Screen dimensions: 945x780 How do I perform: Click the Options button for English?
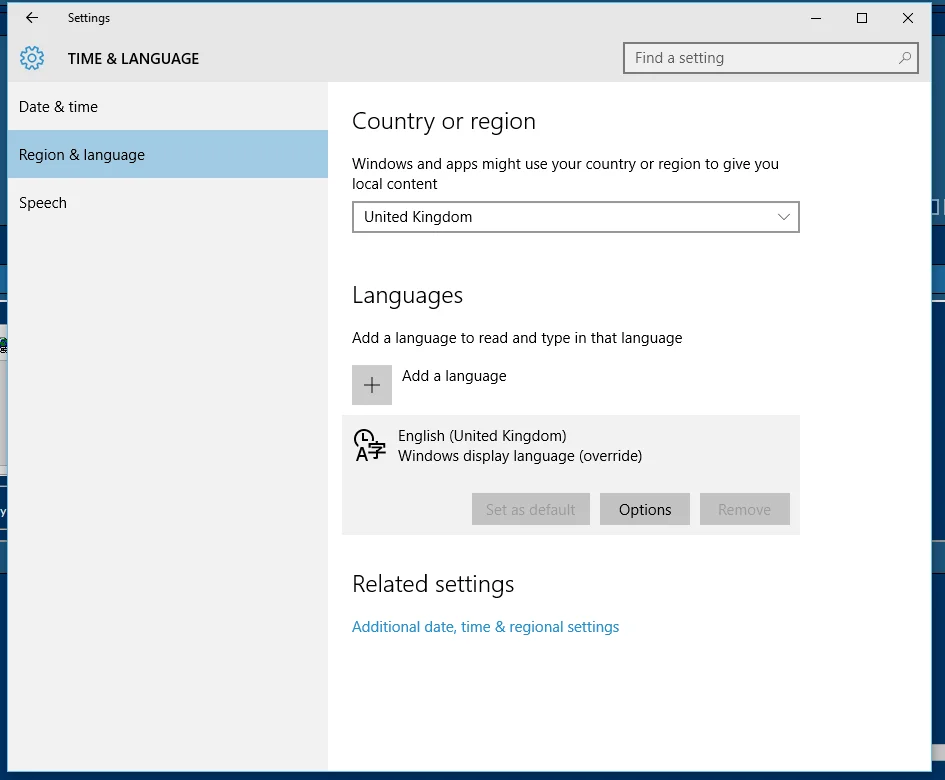coord(645,509)
